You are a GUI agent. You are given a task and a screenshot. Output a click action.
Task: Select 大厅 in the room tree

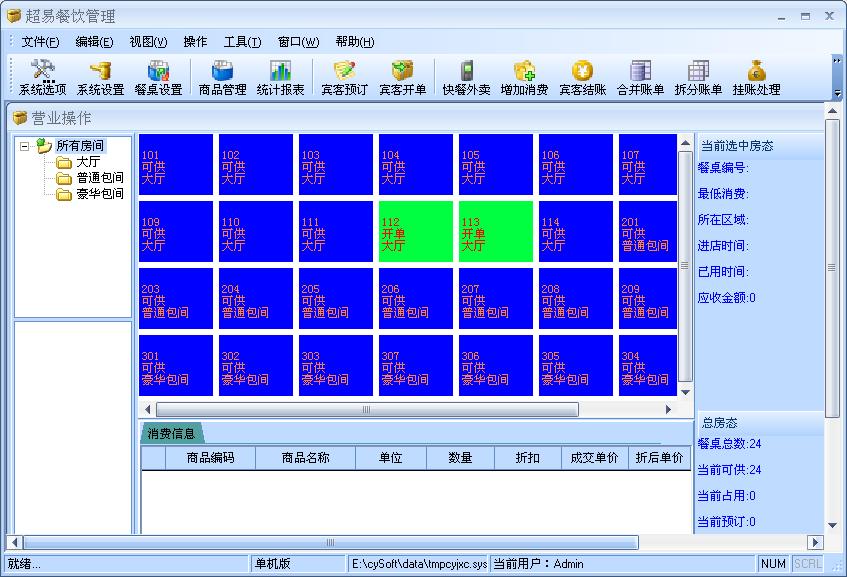click(88, 162)
